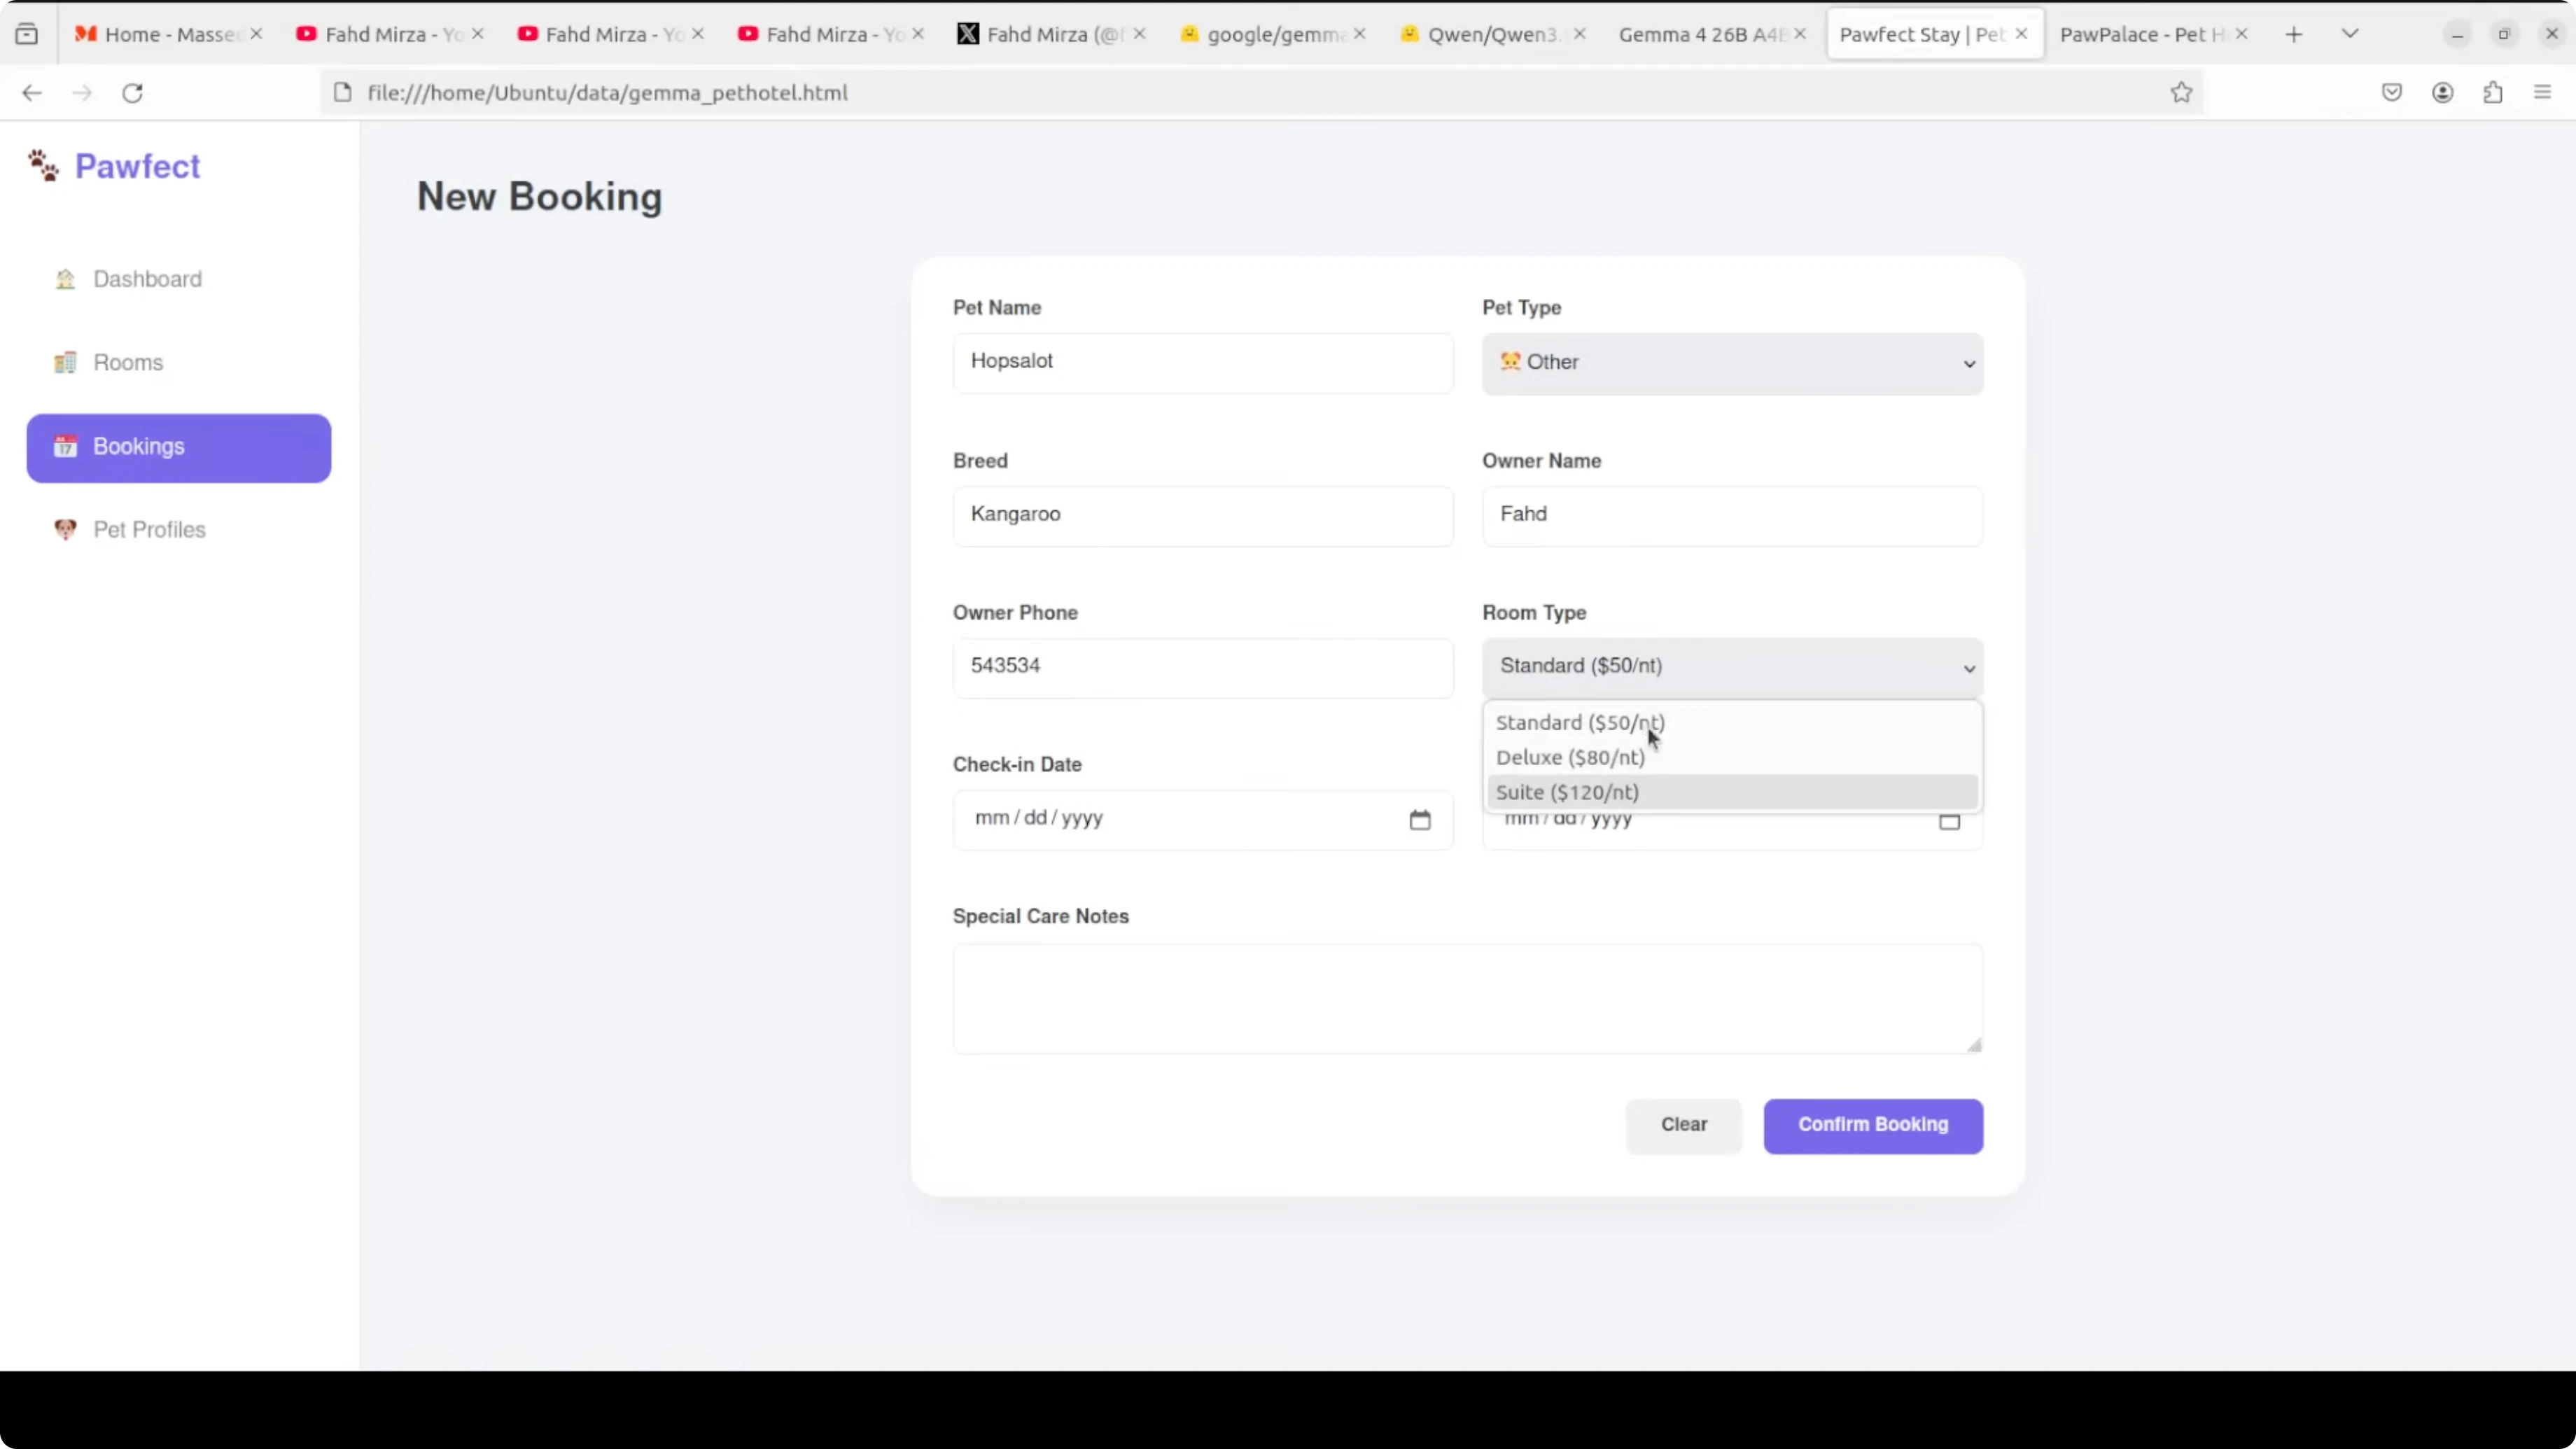Switch to the PawPalace browser tab
This screenshot has width=2576, height=1449.
coord(2140,35)
